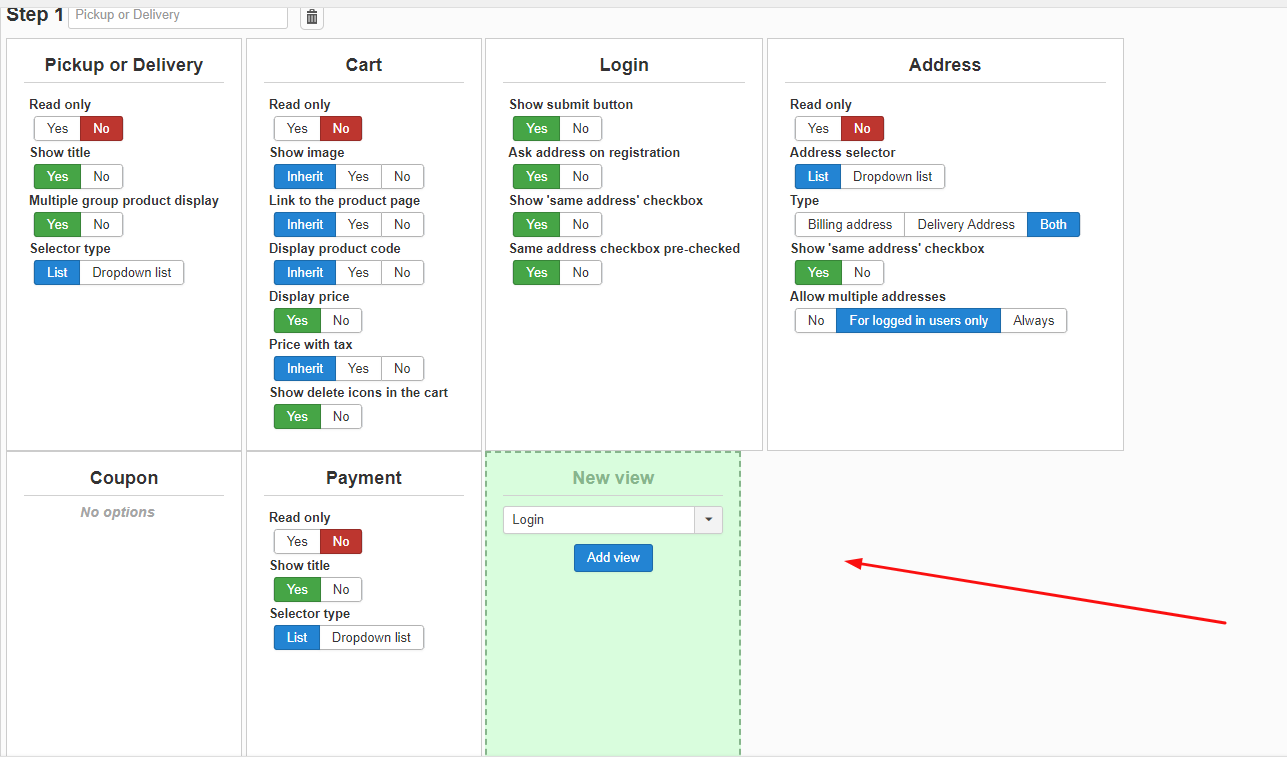The height and width of the screenshot is (757, 1287).
Task: Focus the Step 1 name input field
Action: 178,16
